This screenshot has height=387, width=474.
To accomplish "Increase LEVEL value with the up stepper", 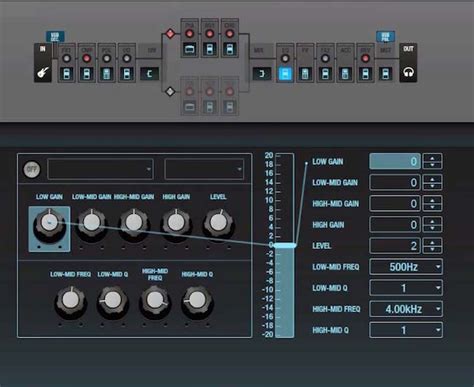I will 432,242.
